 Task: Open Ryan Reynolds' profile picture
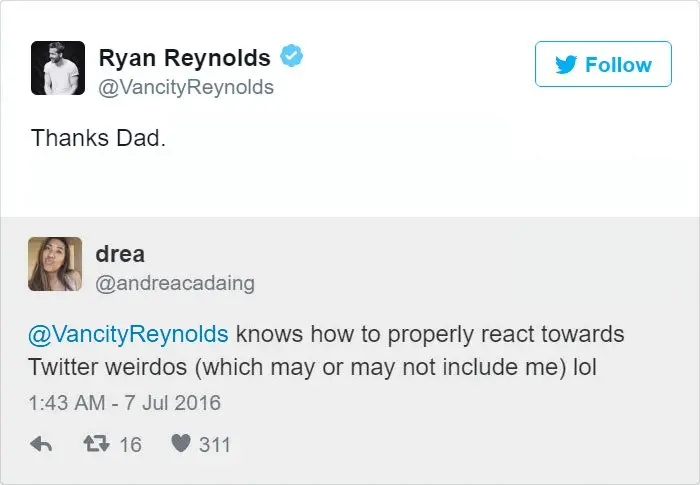[58, 68]
